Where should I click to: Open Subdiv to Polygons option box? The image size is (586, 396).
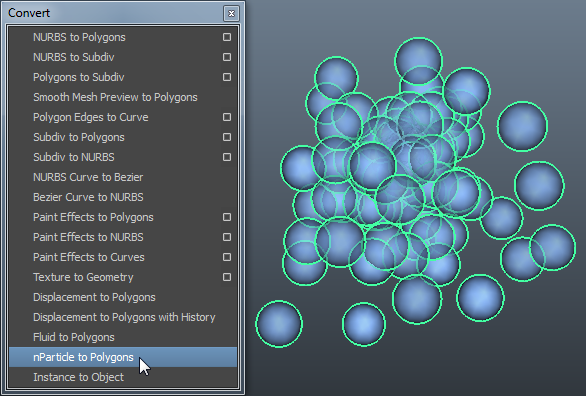[x=226, y=137]
